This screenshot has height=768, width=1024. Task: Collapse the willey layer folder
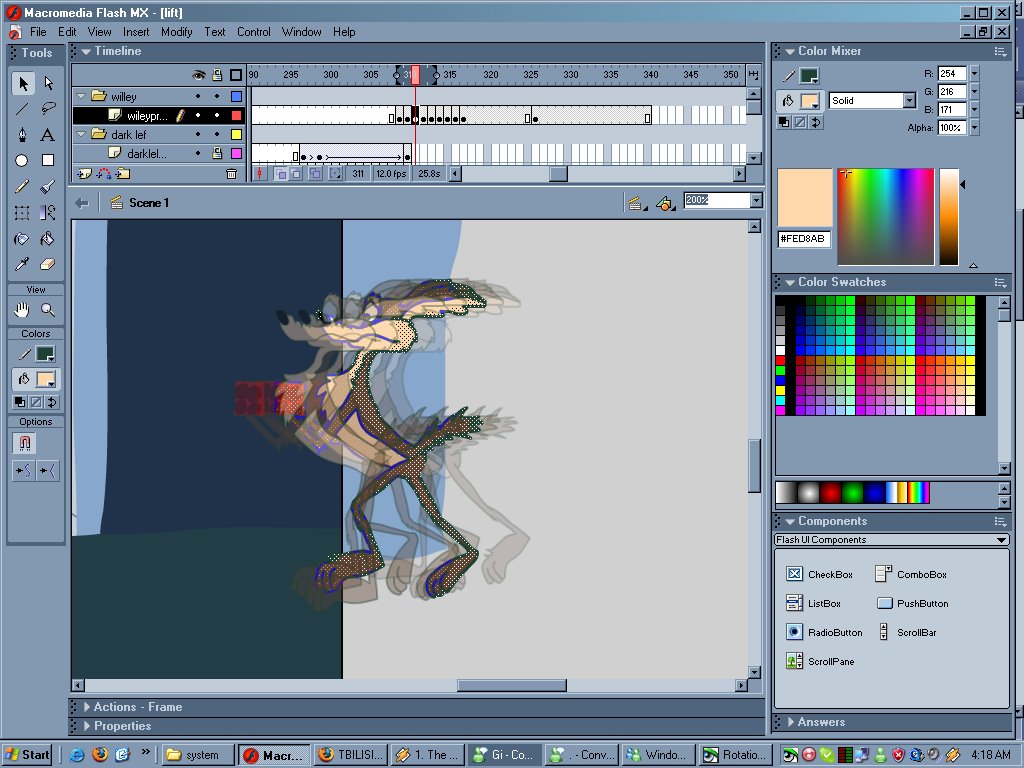click(x=82, y=97)
